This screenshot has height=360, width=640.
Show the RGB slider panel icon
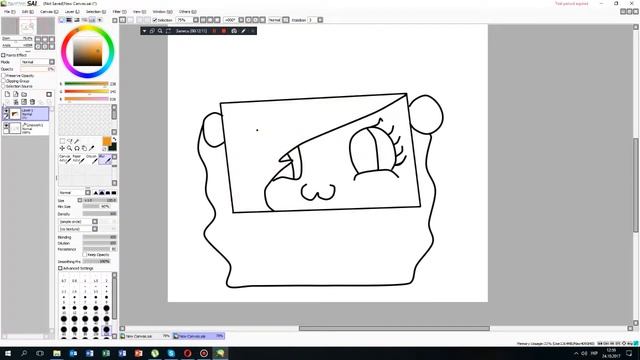tap(69, 20)
